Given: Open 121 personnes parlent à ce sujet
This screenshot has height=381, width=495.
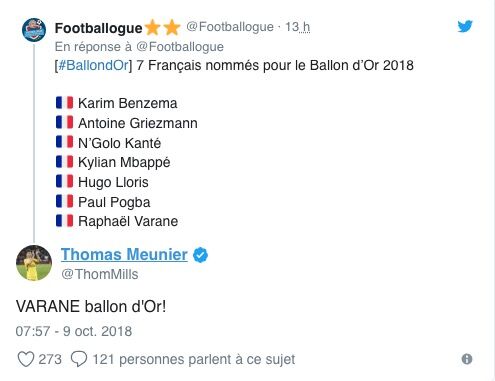Looking at the screenshot, I should point(194,359).
